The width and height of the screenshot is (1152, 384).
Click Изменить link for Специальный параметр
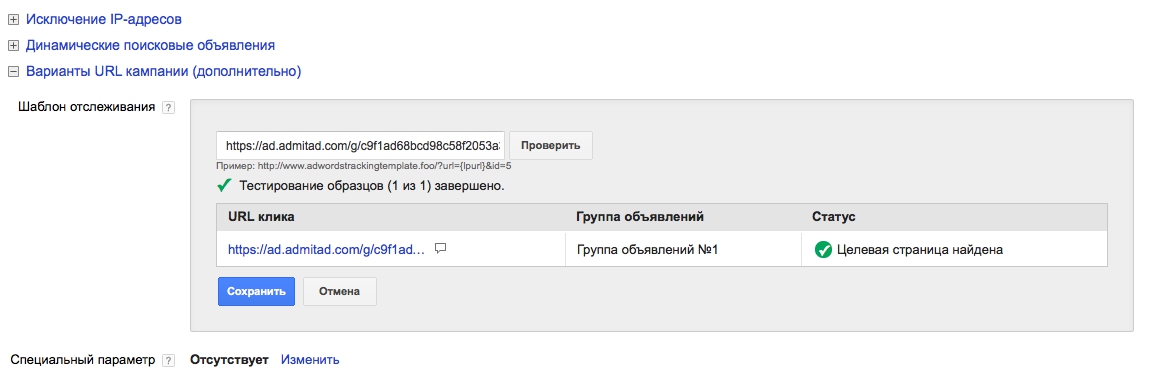coord(310,361)
